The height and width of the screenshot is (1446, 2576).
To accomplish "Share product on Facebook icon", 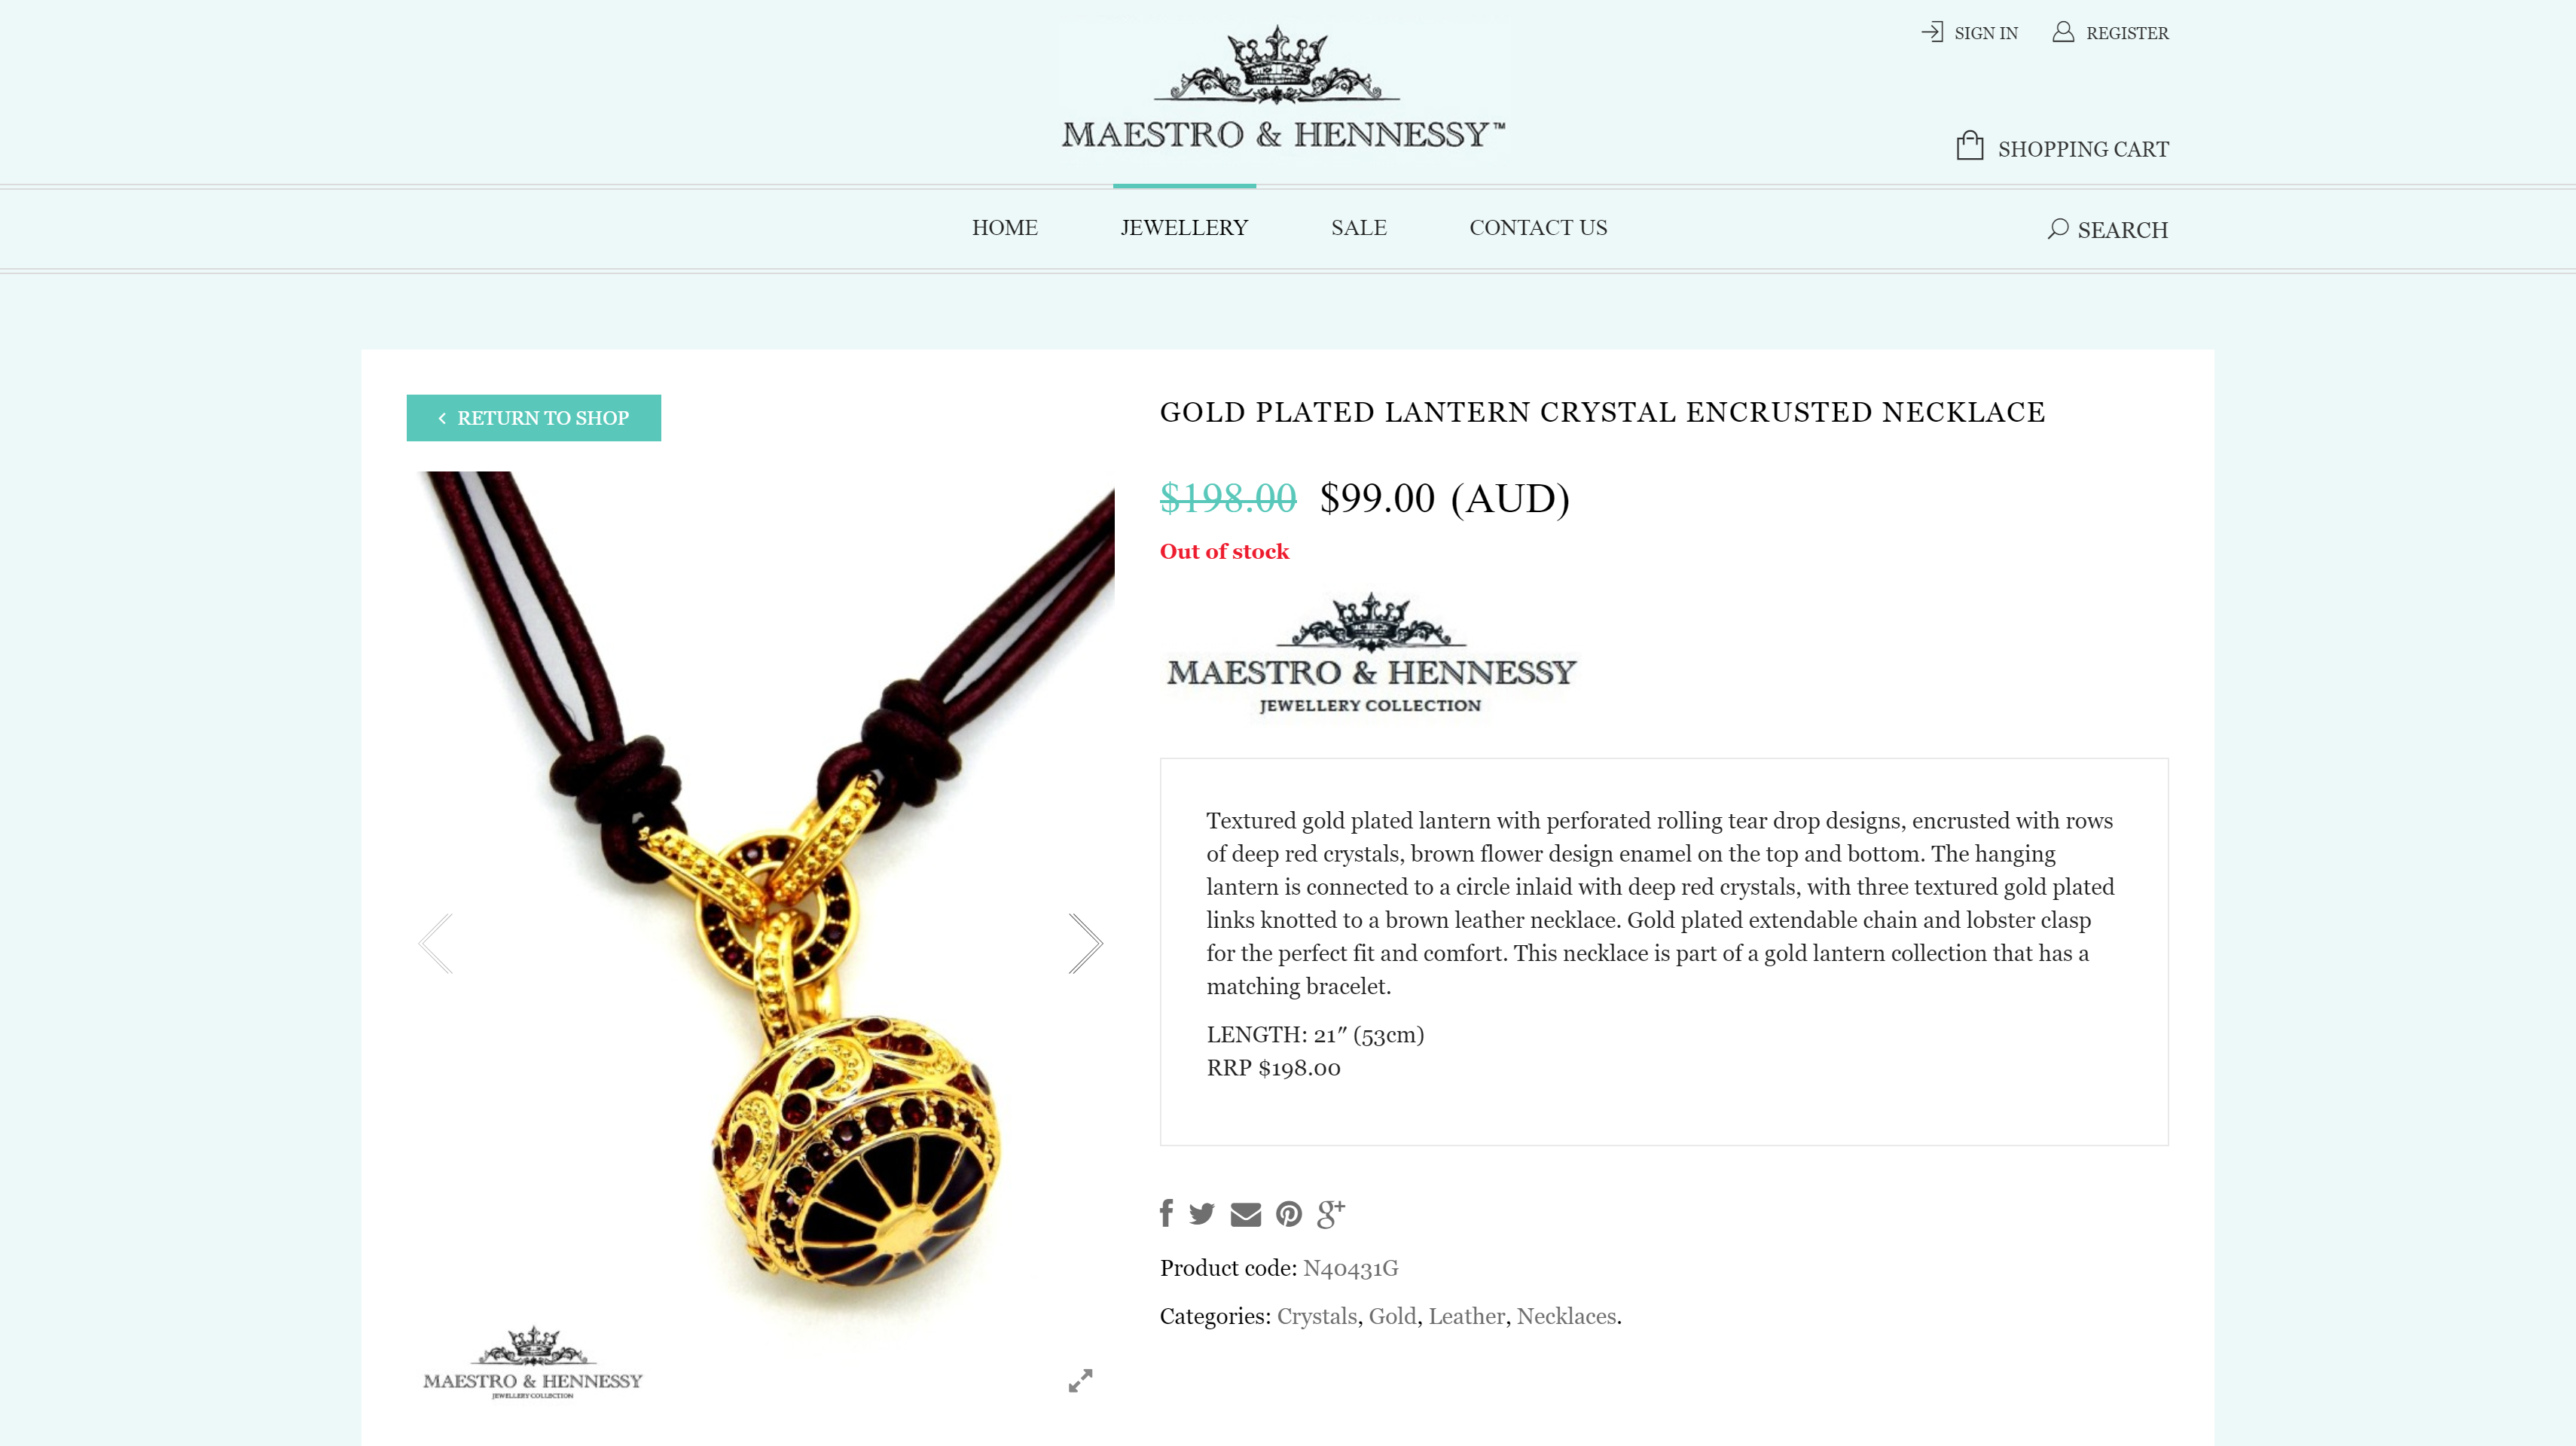I will [1166, 1213].
